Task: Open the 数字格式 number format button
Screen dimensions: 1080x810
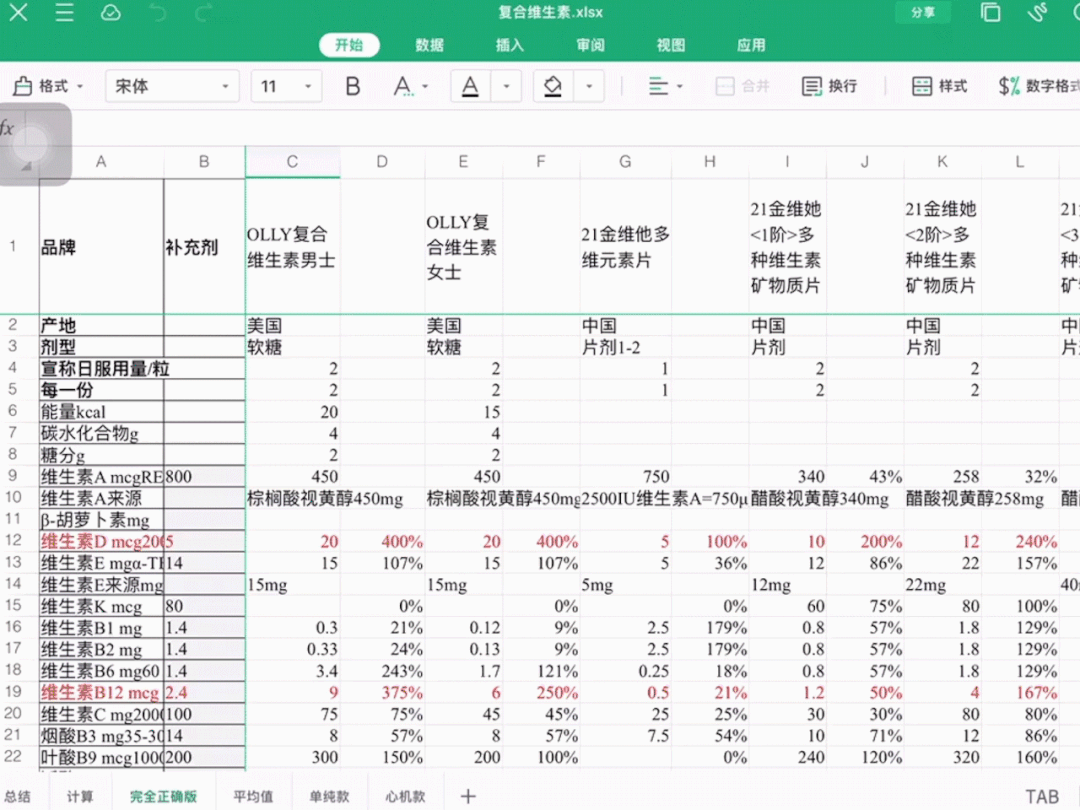Action: pyautogui.click(x=1039, y=86)
